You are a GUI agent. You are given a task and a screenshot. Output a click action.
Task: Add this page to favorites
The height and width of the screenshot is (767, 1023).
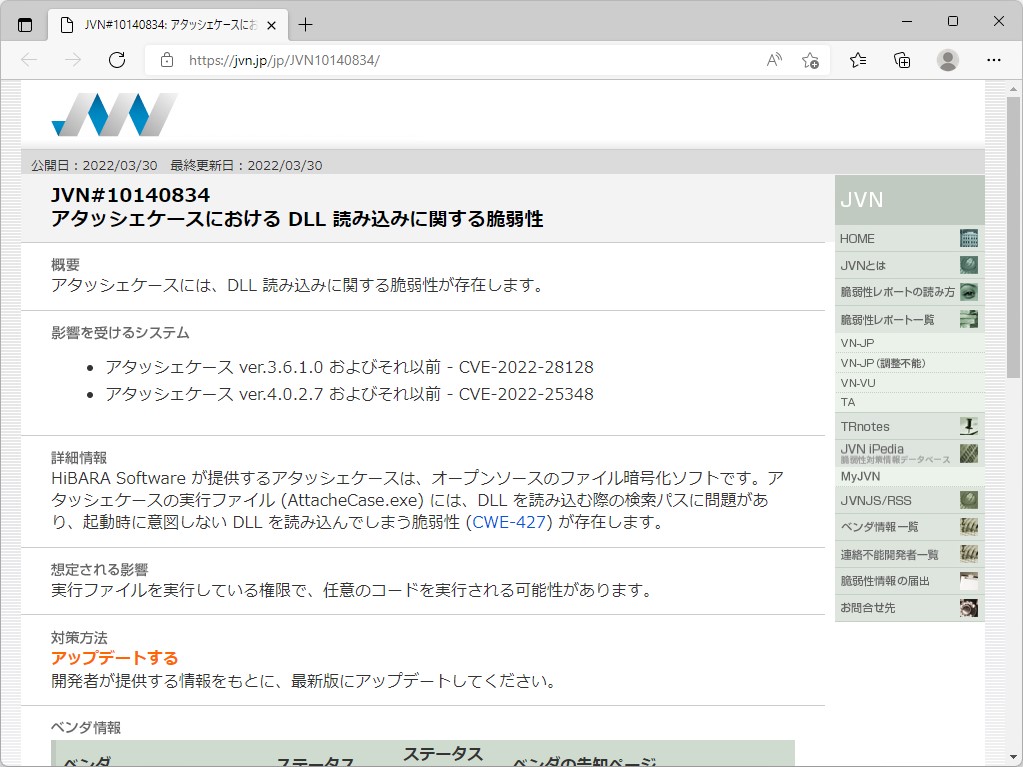(x=811, y=60)
